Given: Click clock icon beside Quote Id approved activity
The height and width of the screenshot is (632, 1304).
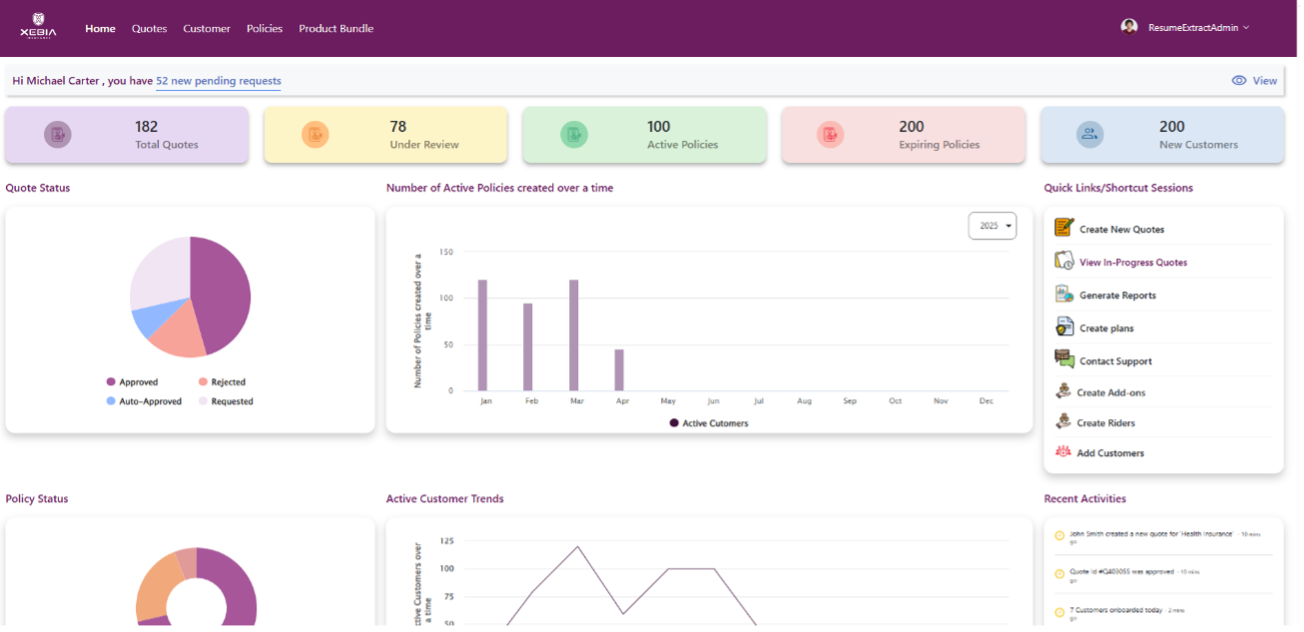Looking at the screenshot, I should click(x=1059, y=574).
